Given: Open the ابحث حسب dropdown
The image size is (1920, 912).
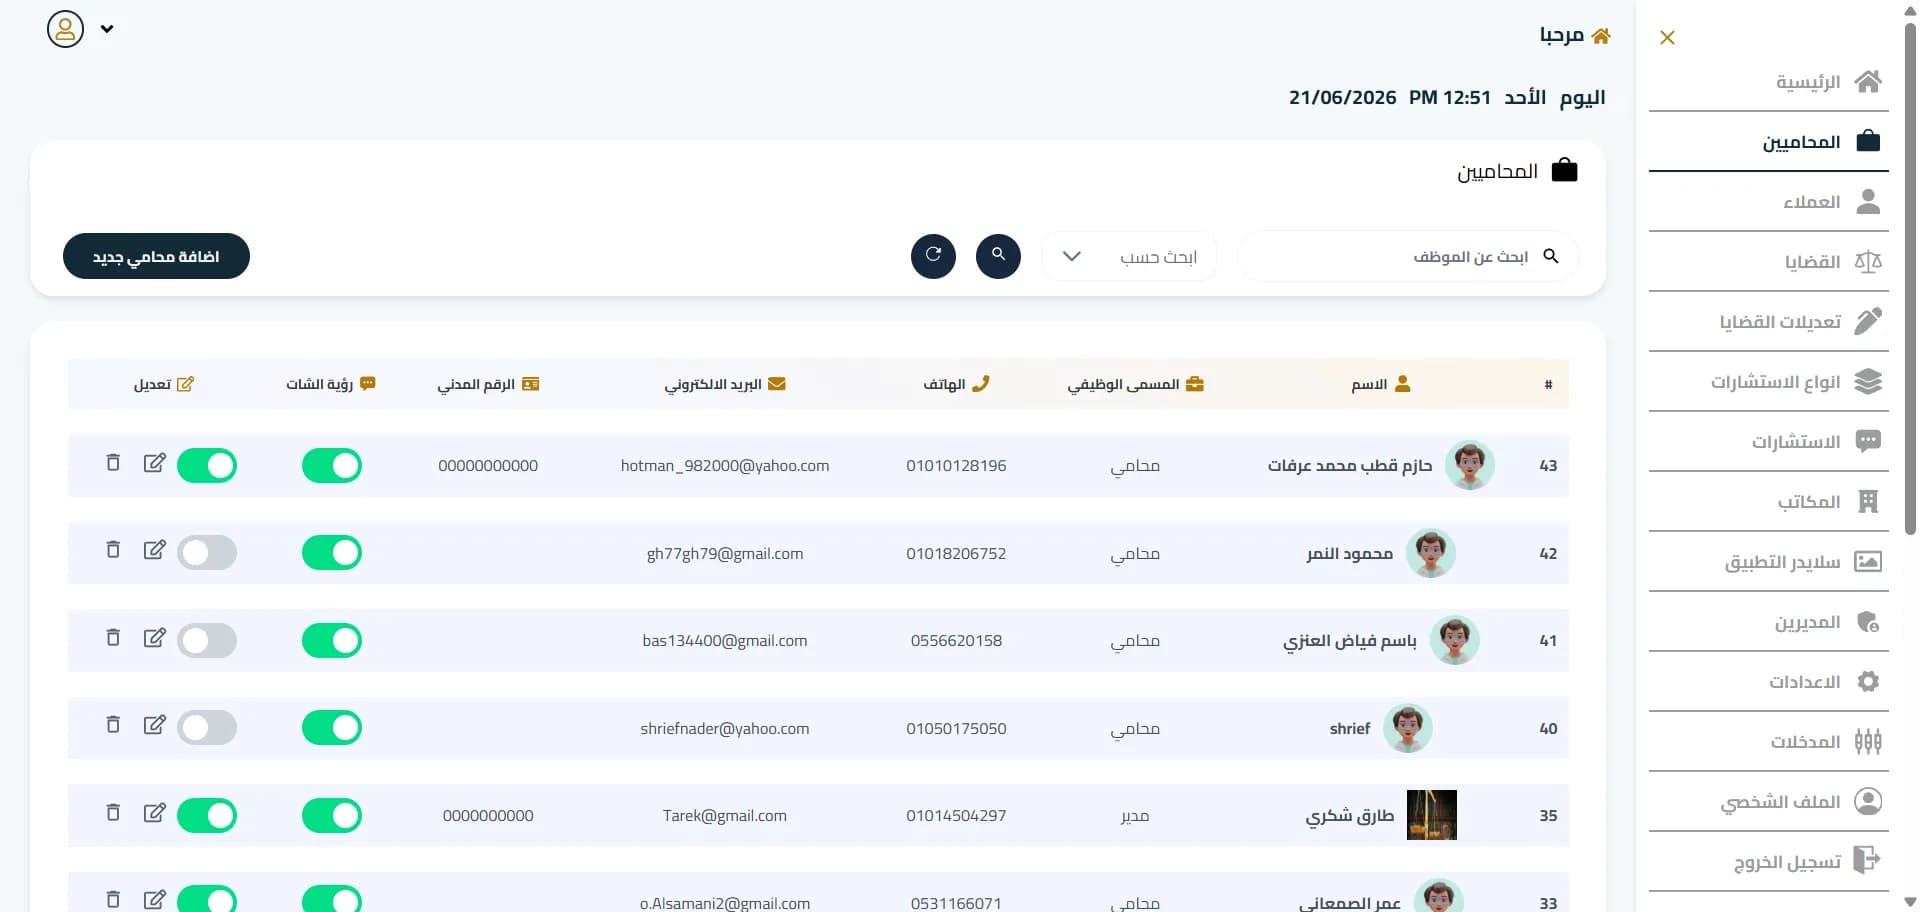Looking at the screenshot, I should 1129,257.
